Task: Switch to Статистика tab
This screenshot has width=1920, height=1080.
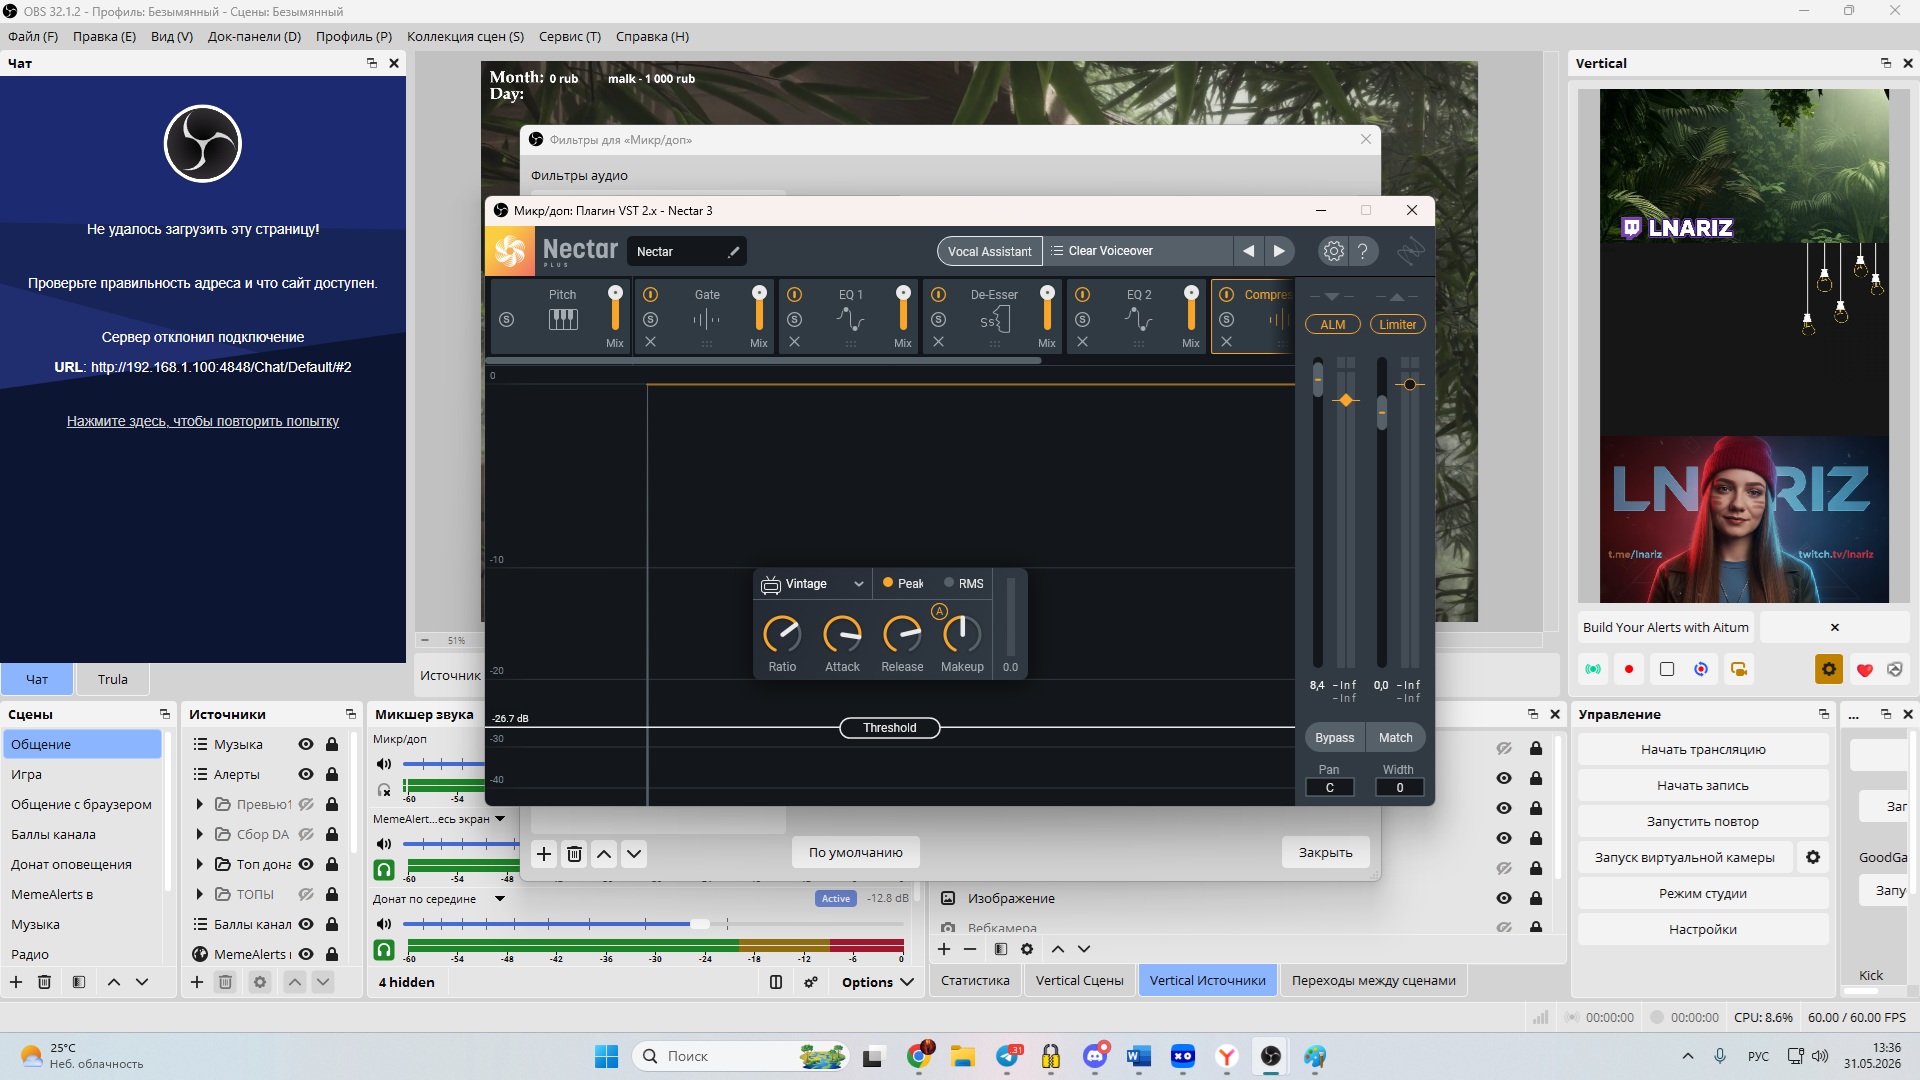Action: [975, 981]
